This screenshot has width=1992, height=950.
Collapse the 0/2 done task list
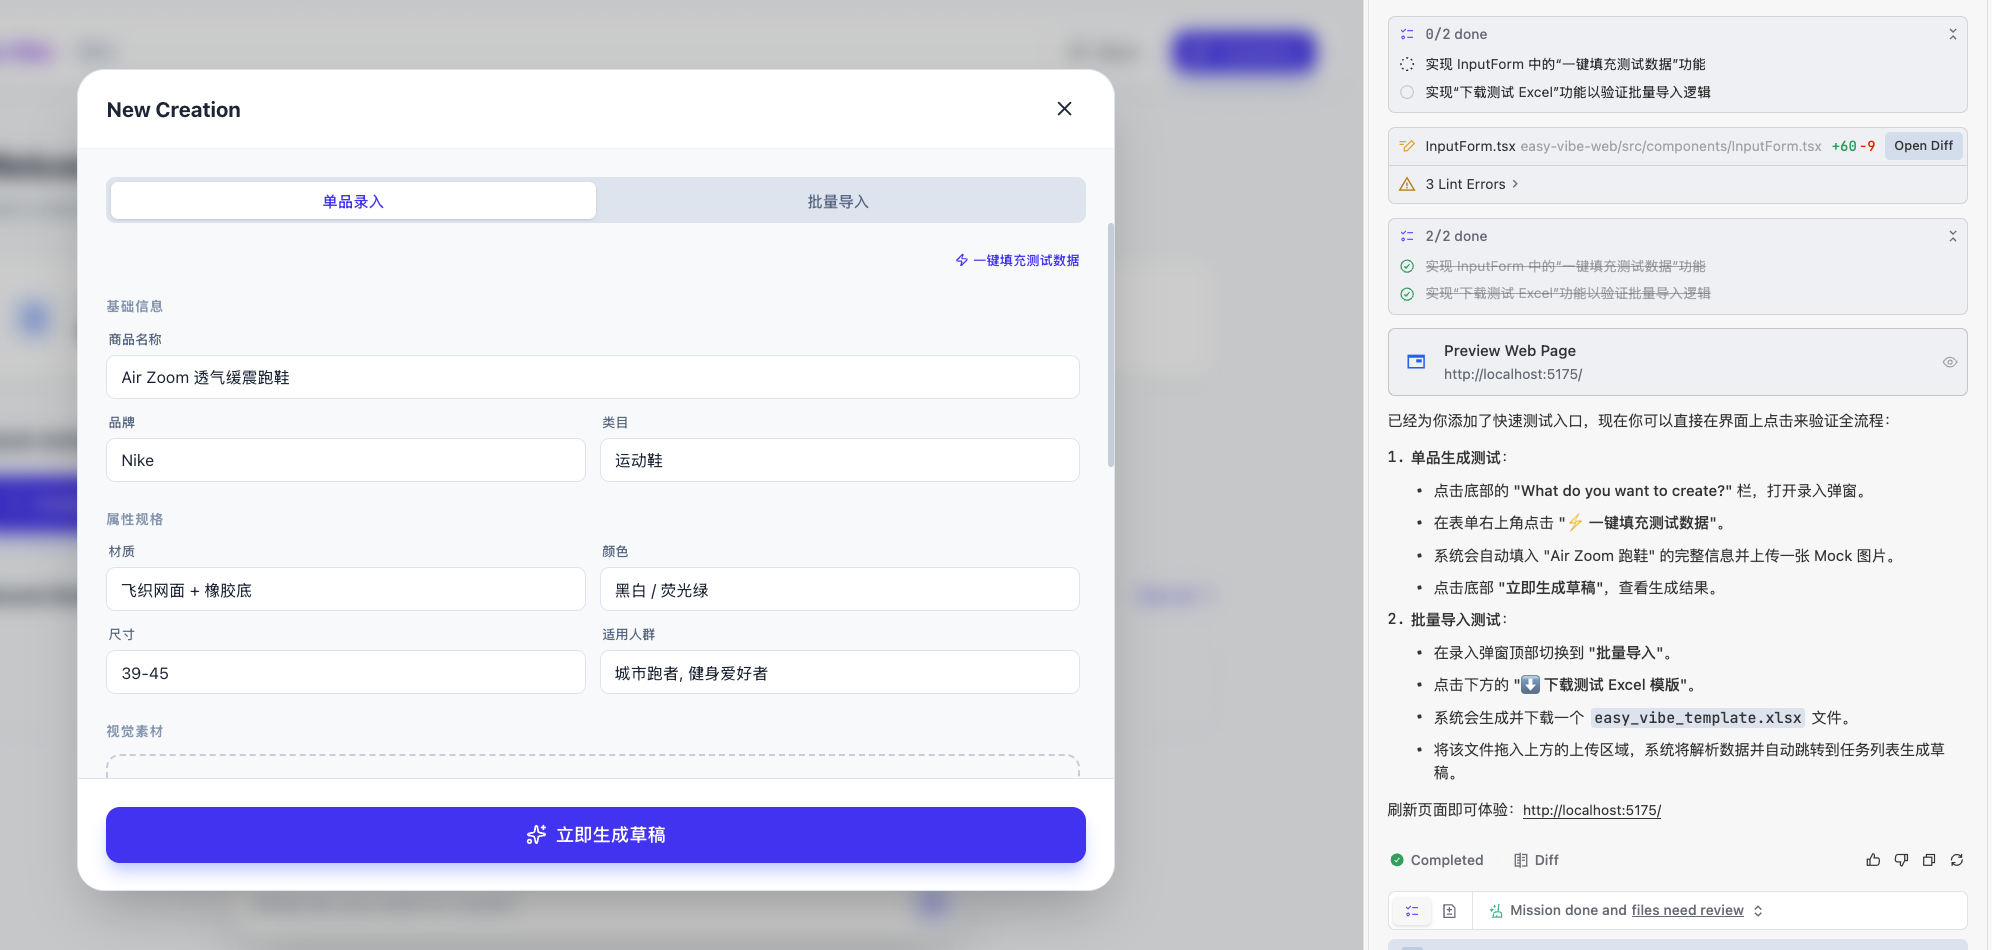tap(1952, 34)
